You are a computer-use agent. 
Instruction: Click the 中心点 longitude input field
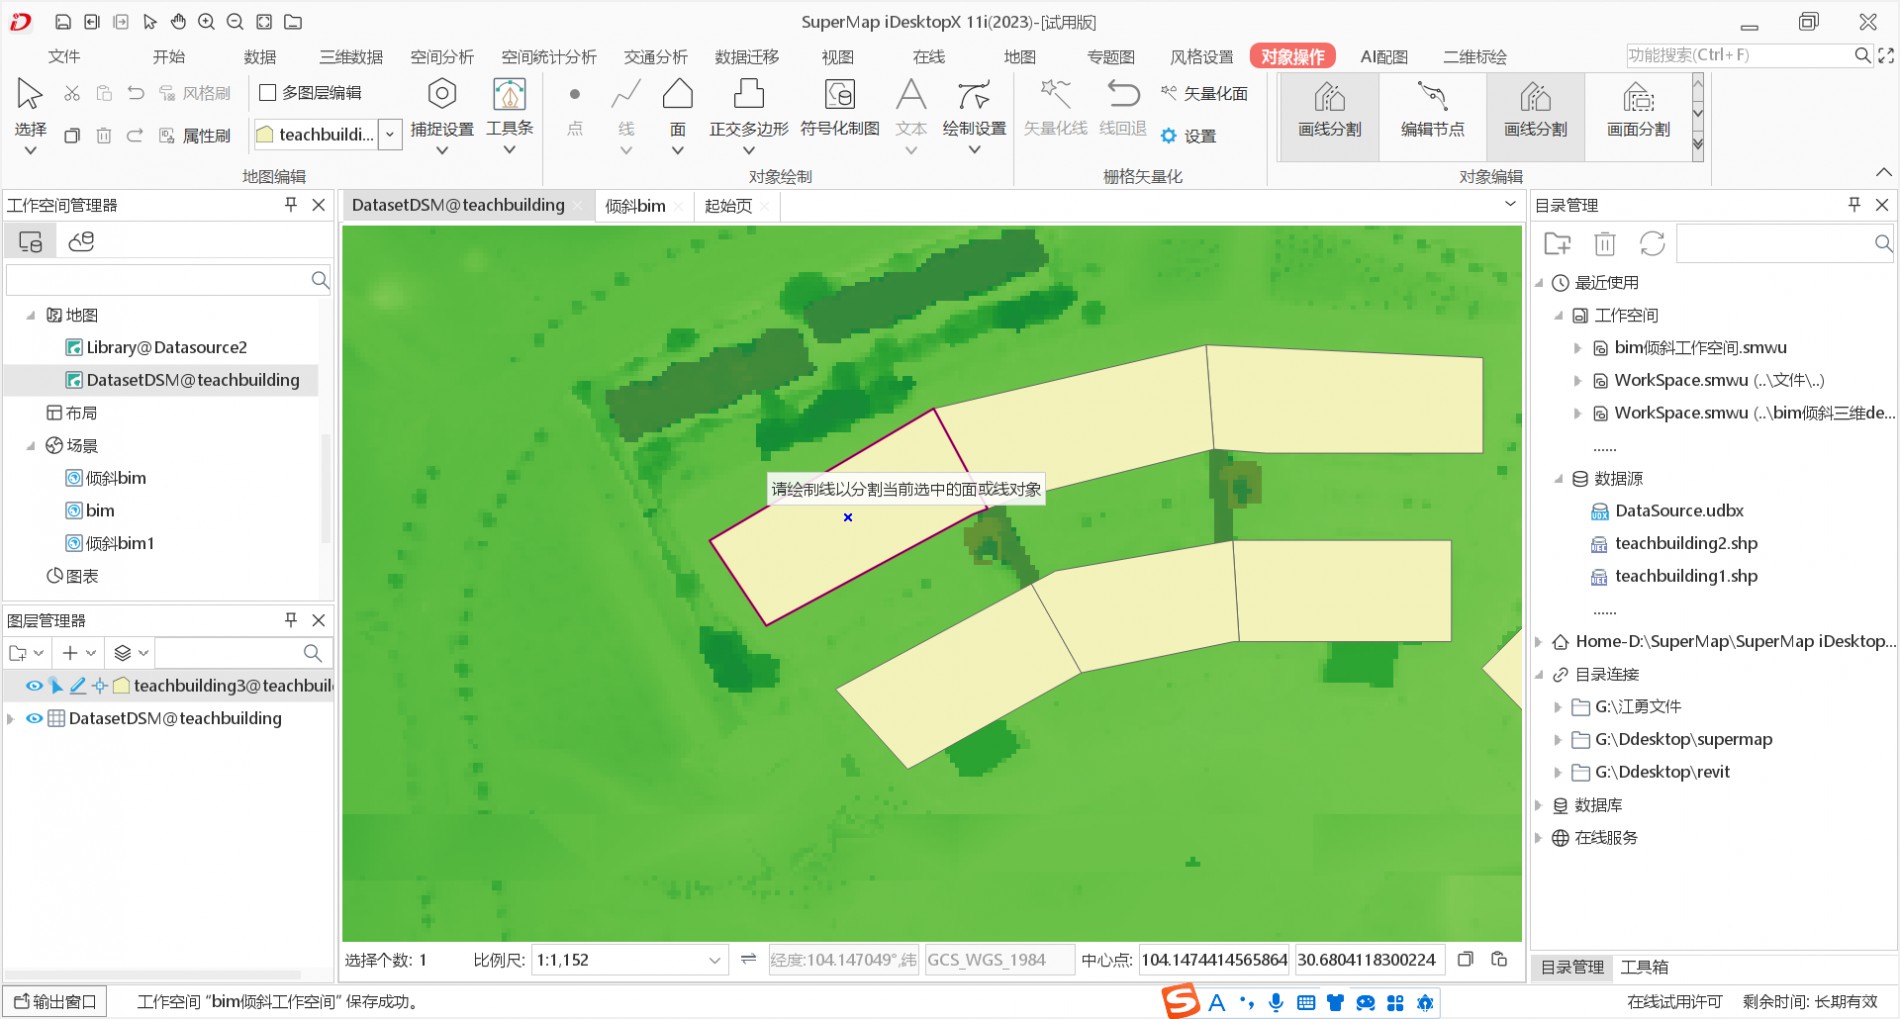click(1214, 960)
